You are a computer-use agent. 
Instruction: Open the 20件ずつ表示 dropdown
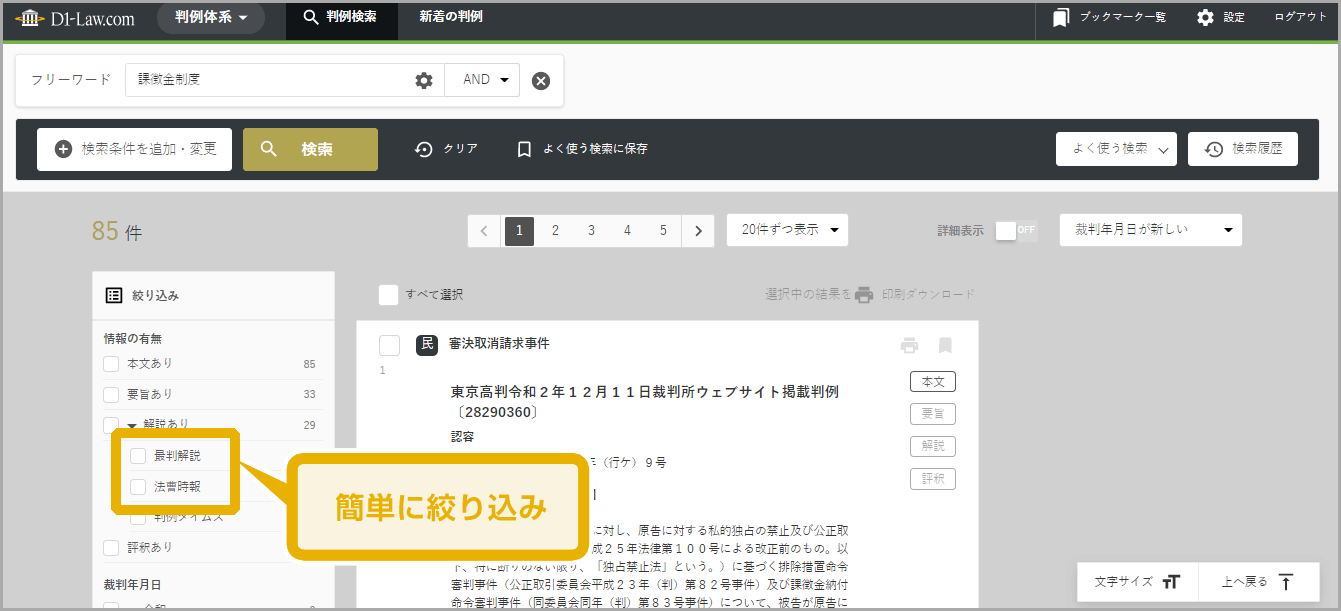coord(787,230)
